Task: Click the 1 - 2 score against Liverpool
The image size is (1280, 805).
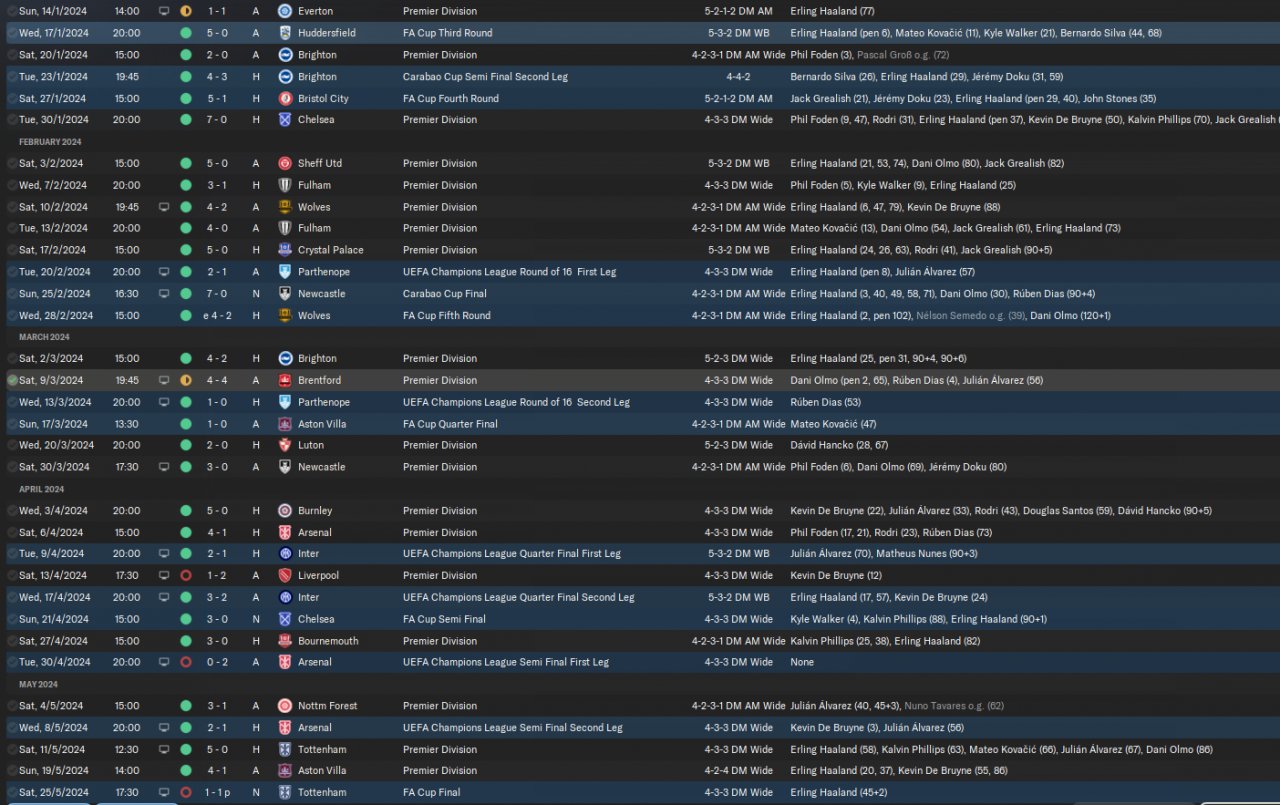Action: (x=217, y=575)
